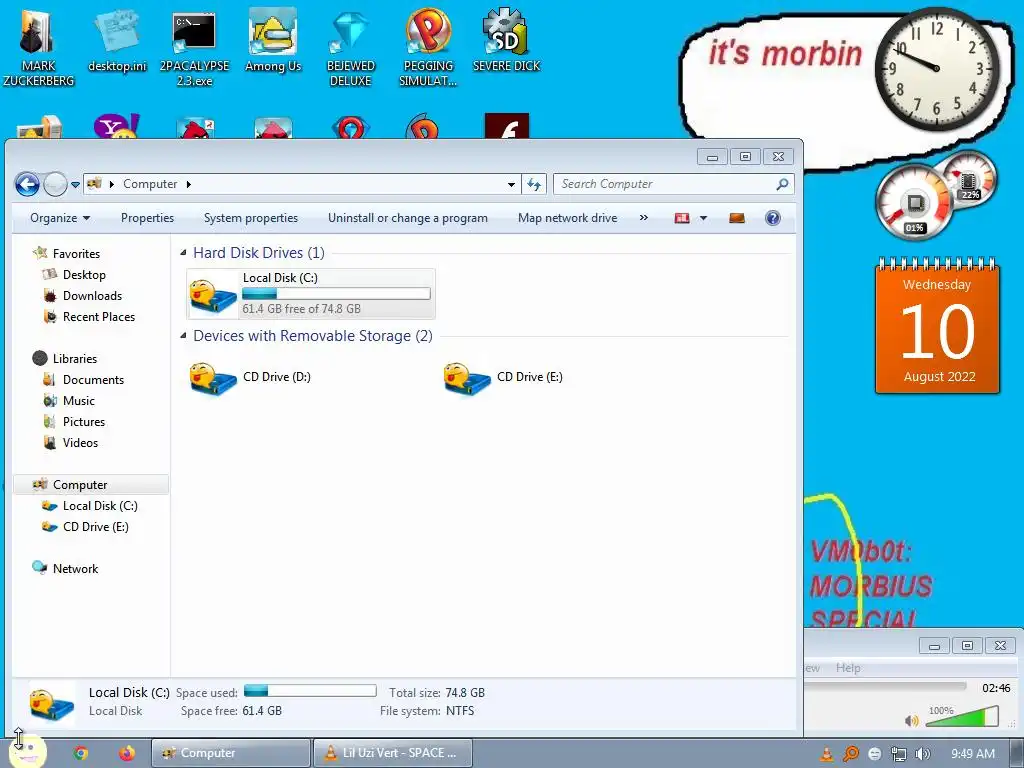Open BEJEWED DELUXE desktop shortcut
The height and width of the screenshot is (768, 1024).
[351, 47]
